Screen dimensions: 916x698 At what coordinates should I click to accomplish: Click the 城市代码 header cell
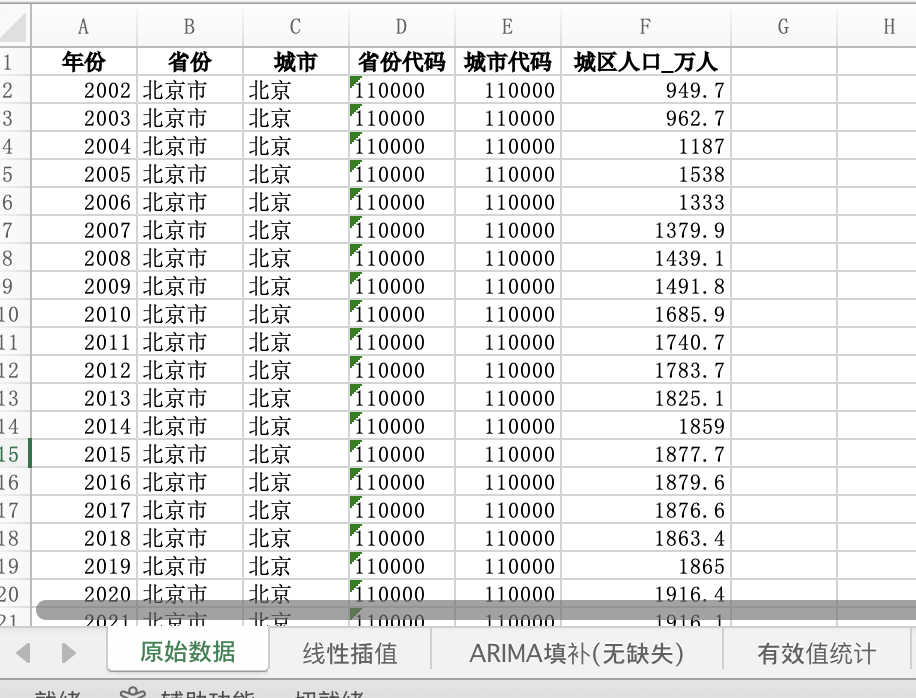(508, 61)
